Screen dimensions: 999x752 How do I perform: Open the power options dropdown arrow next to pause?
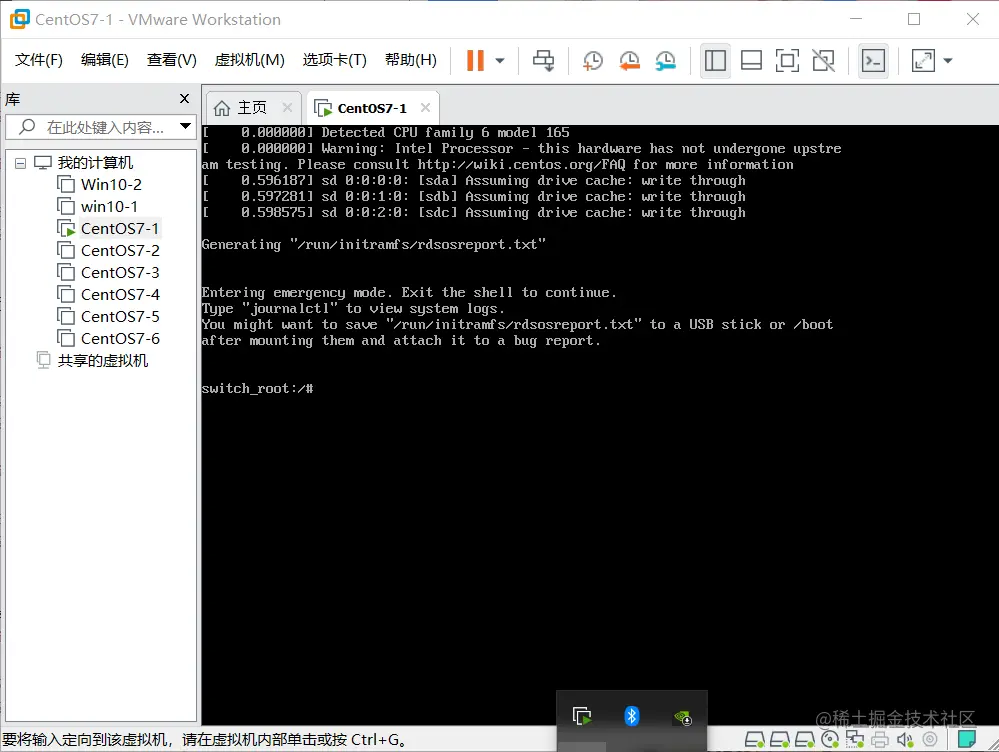click(x=500, y=61)
